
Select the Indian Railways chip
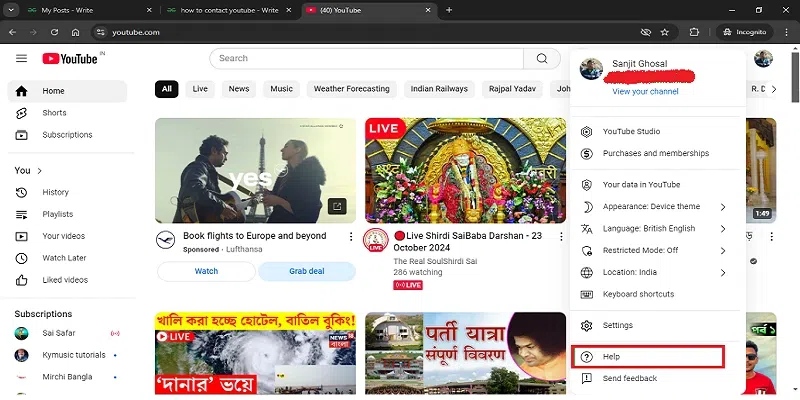pos(439,89)
